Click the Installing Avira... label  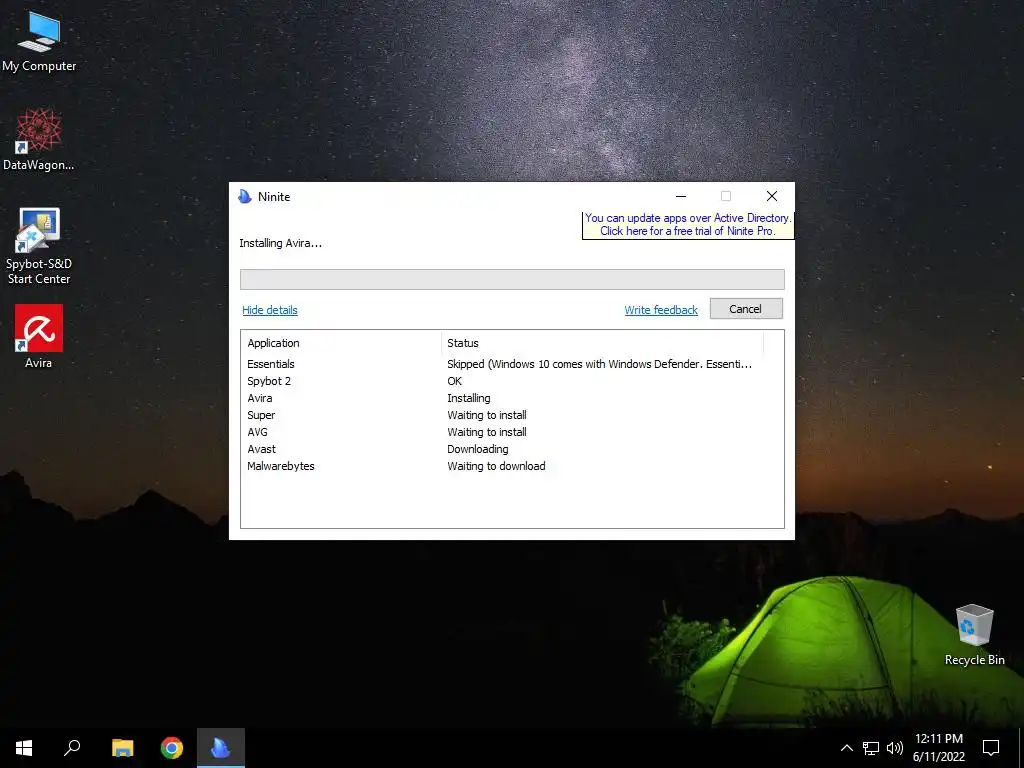pos(281,243)
